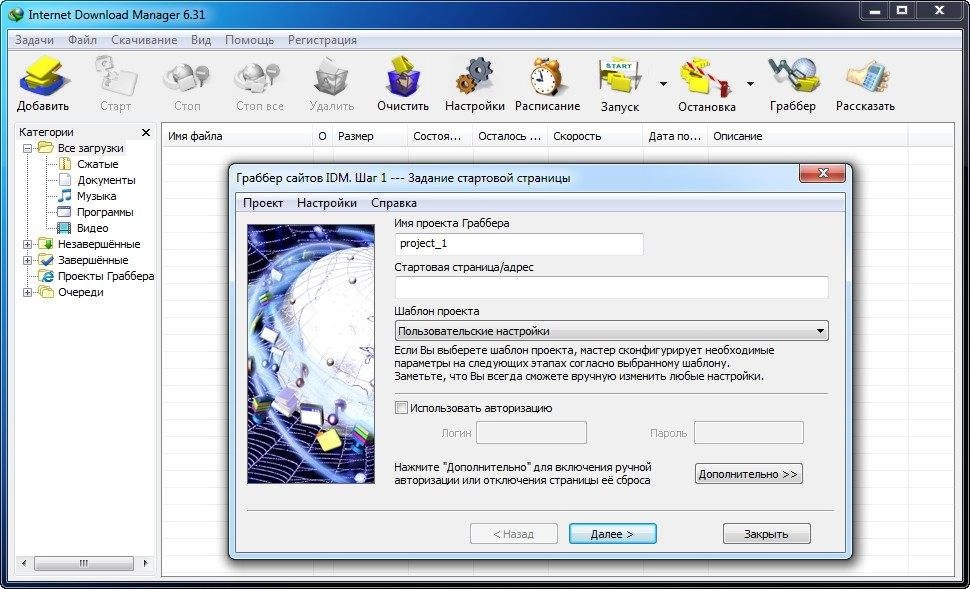Screen dimensions: 970x589
Task: Close the Граббер сайтов dialog
Action: point(822,174)
